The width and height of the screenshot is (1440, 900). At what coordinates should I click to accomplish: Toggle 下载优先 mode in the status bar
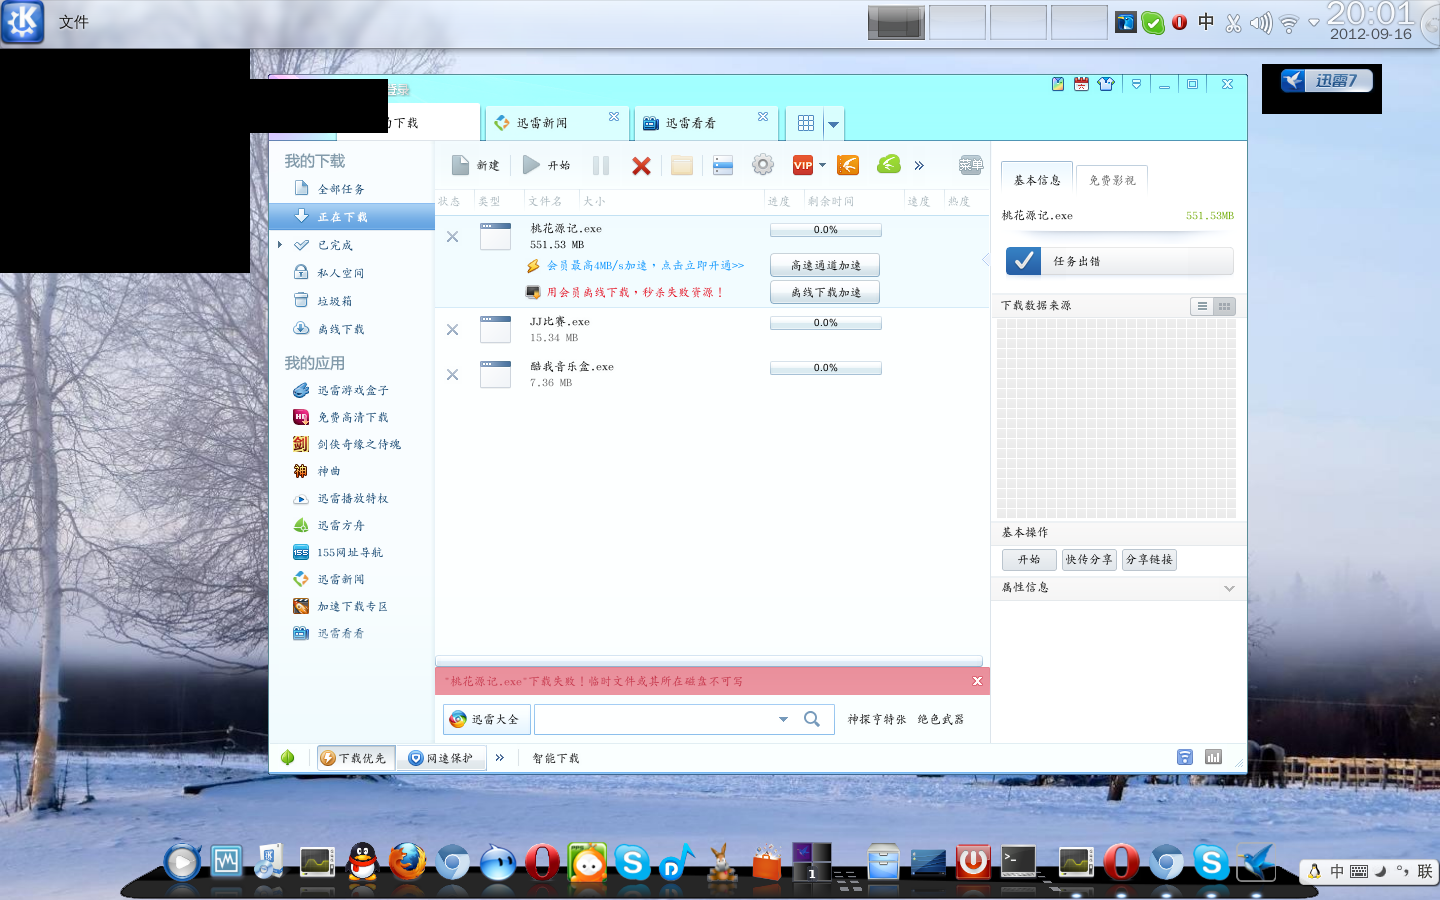[354, 758]
